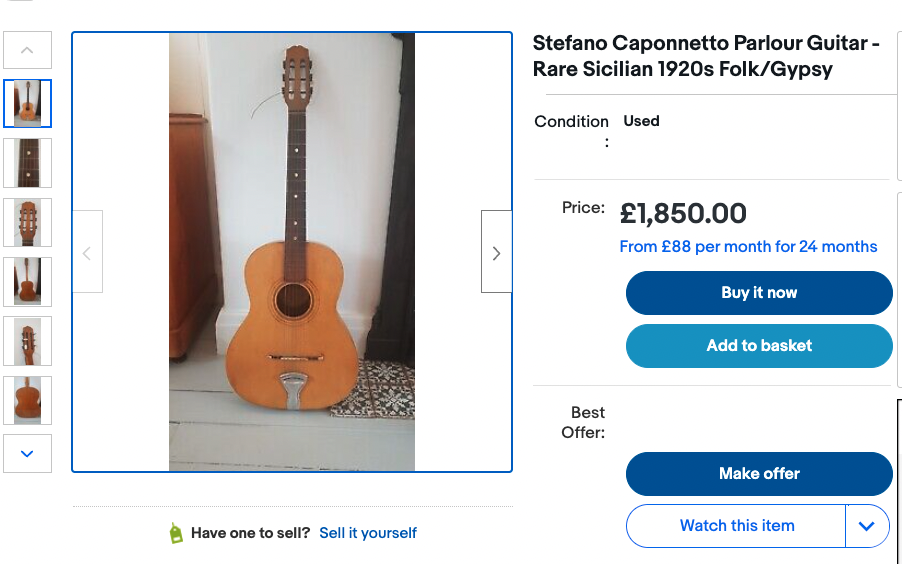Go to next image with right arrow

coord(496,252)
